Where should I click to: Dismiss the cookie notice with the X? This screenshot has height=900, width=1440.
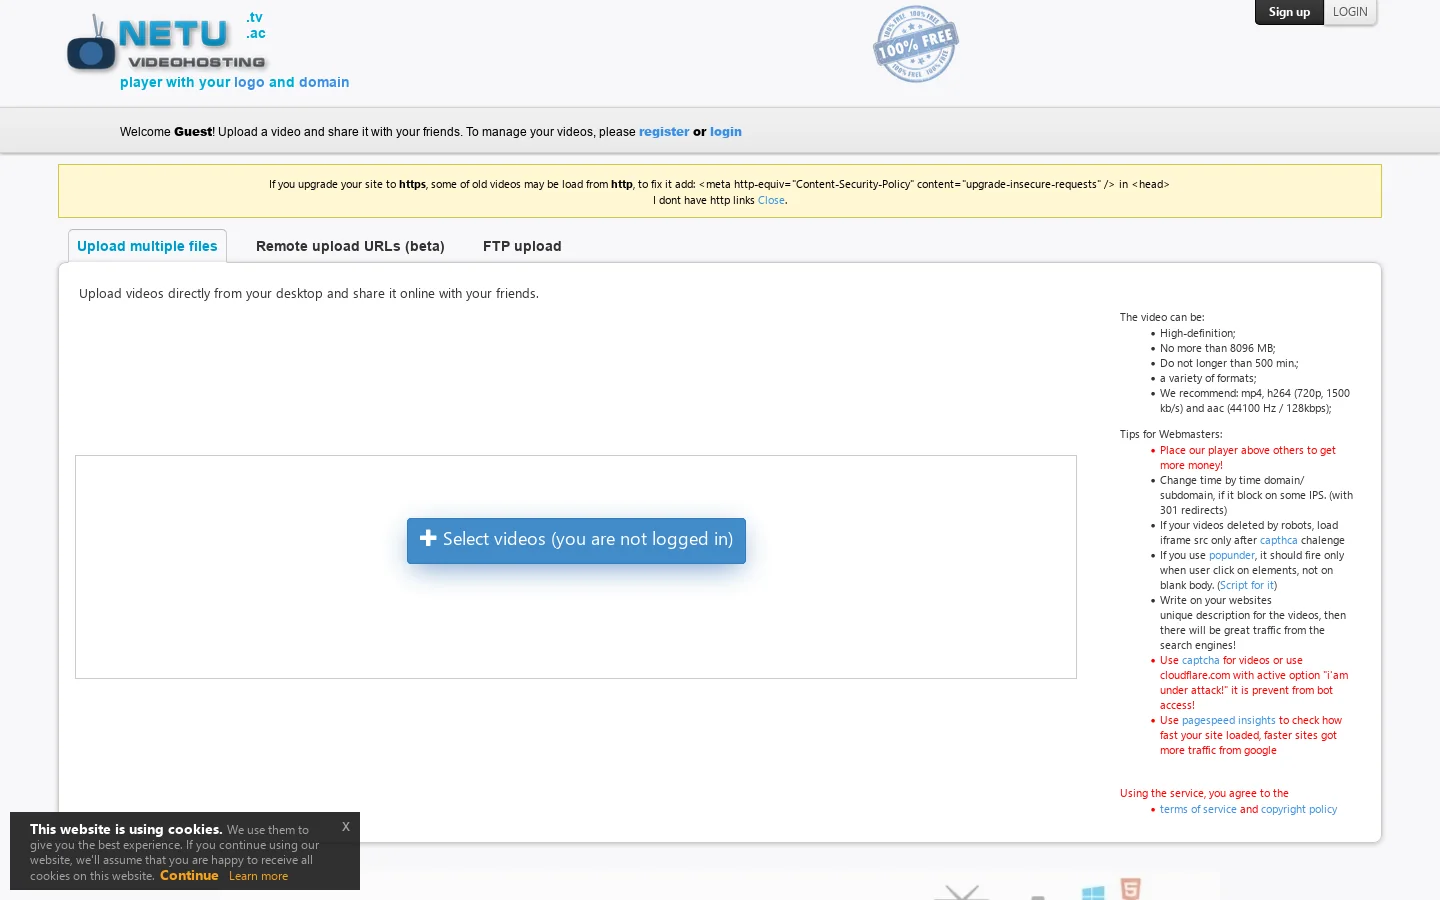click(346, 826)
